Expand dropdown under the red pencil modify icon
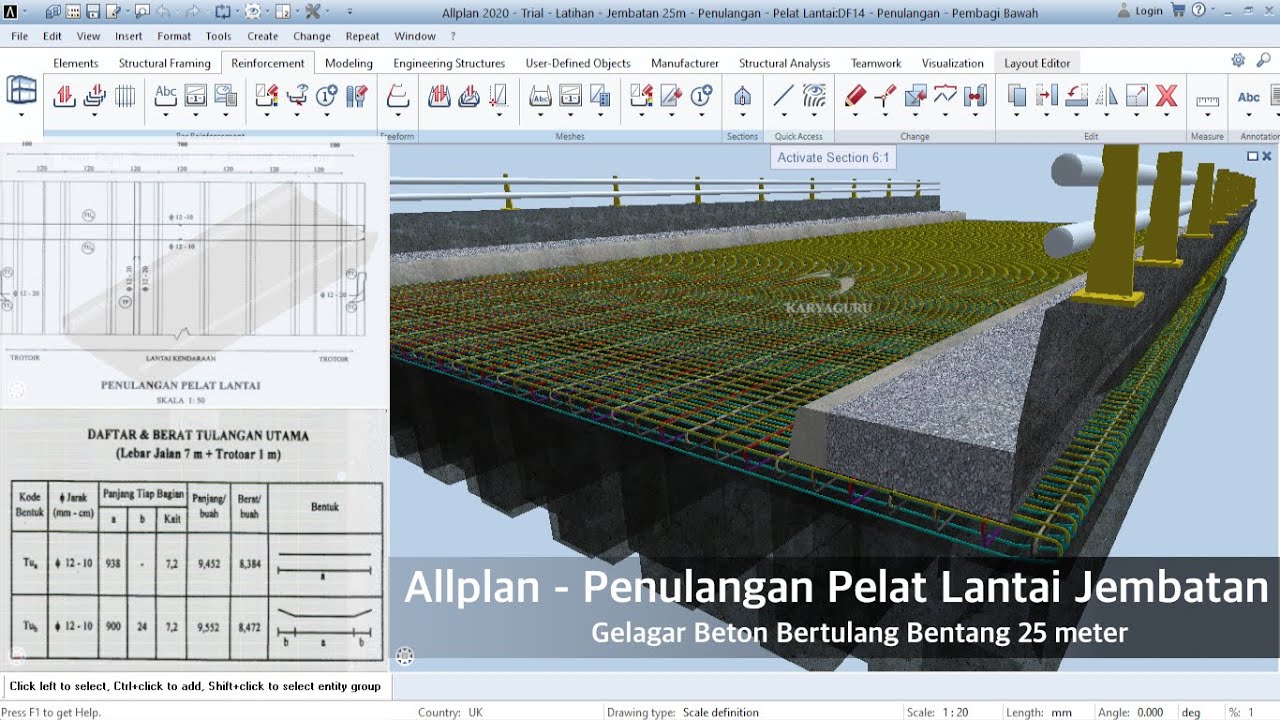The image size is (1280, 720). point(855,115)
